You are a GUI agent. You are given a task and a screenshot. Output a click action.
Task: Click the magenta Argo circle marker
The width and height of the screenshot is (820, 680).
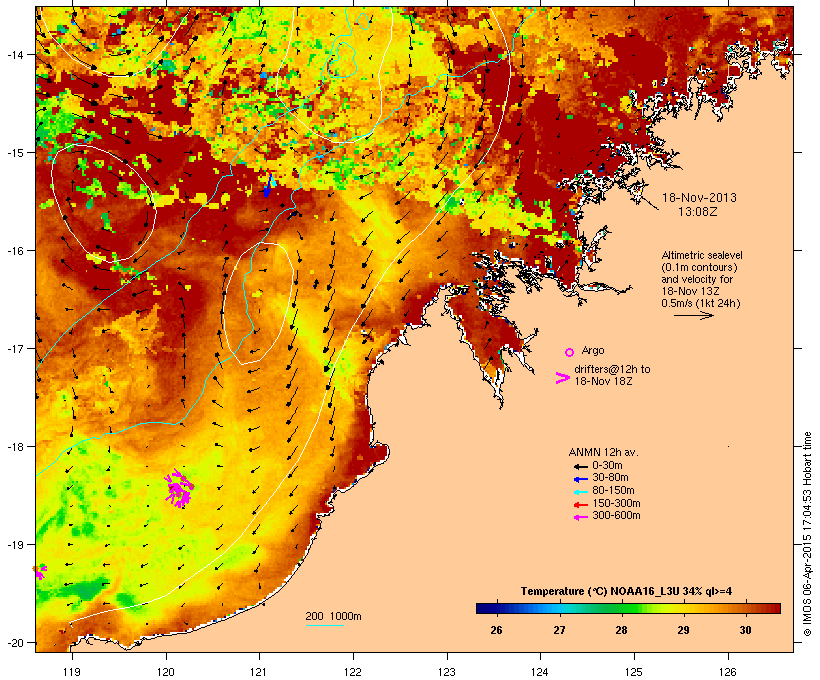tap(570, 352)
